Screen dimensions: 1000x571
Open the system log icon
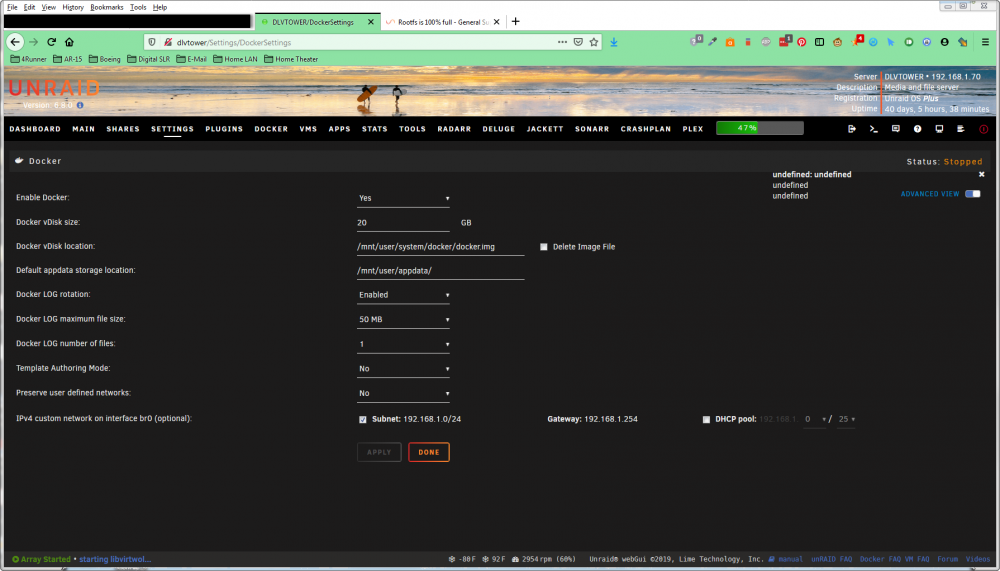pos(960,129)
